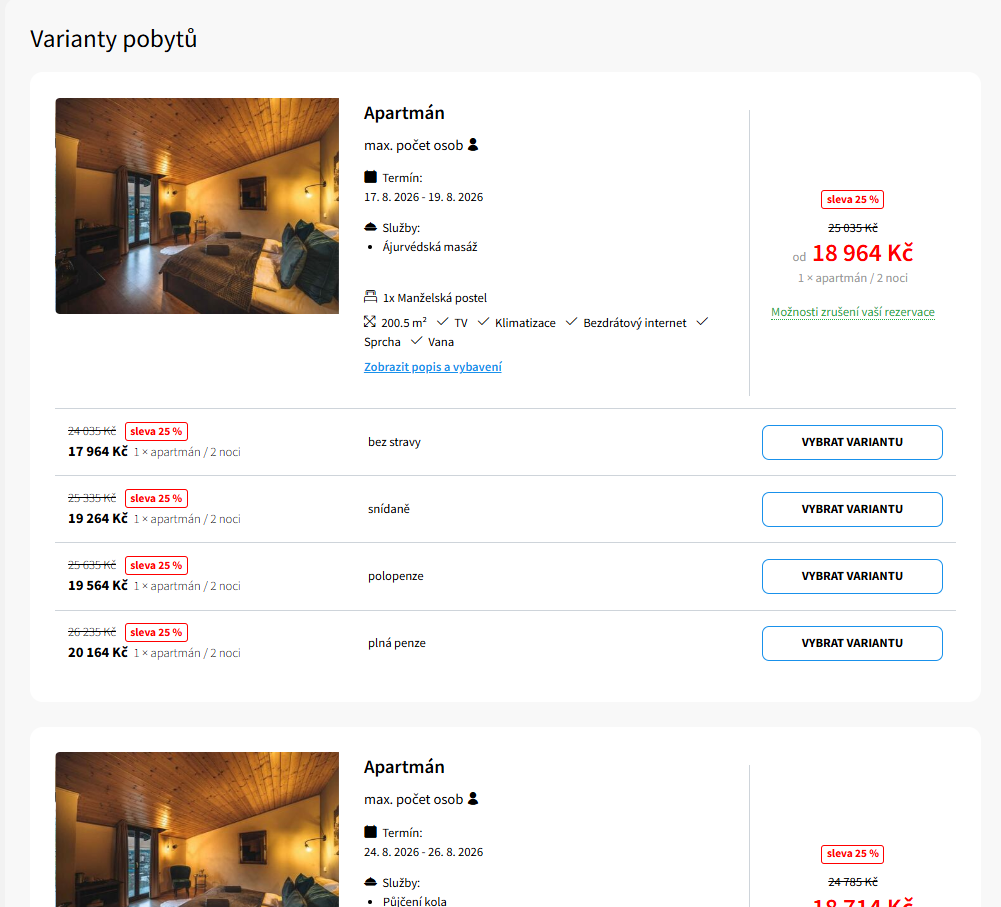Viewport: 1001px width, 907px height.
Task: Click 'Bezdrátový internet' amenity text
Action: 635,323
